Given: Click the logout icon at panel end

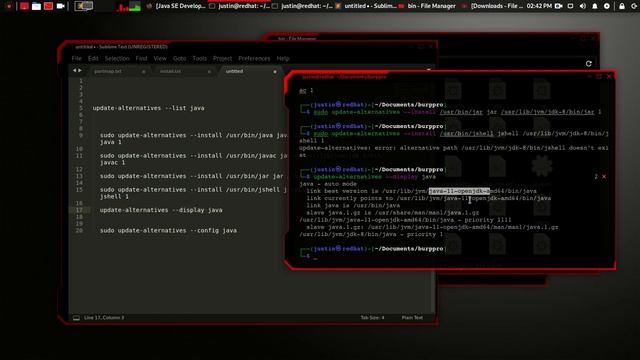Looking at the screenshot, I should click(x=634, y=6).
